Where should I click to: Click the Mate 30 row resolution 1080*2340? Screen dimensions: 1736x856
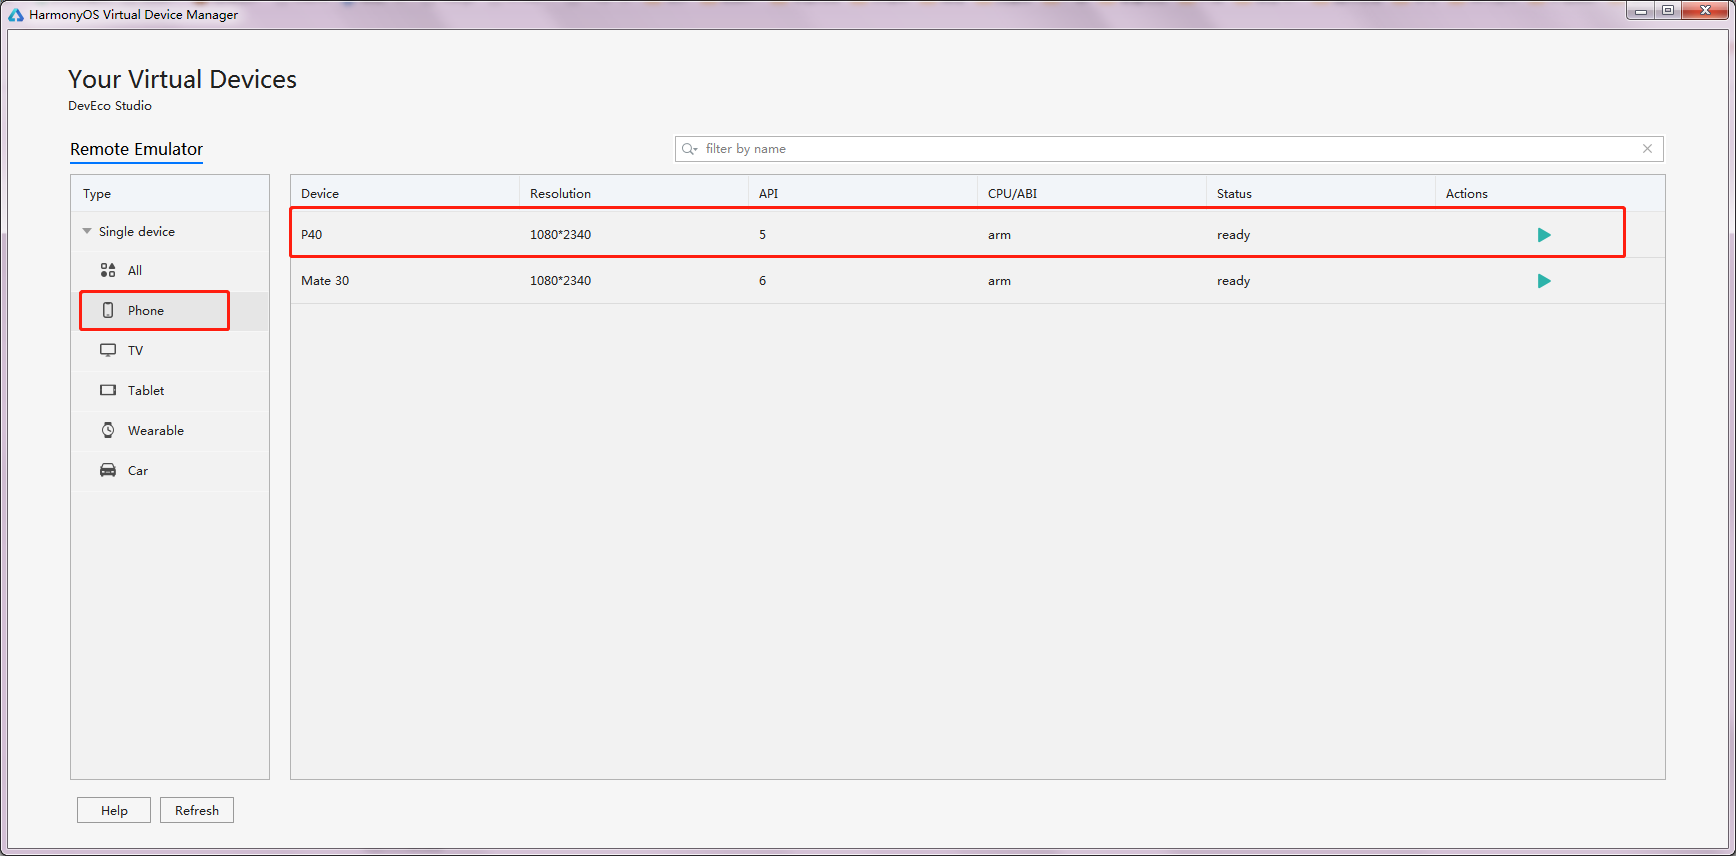[x=560, y=281]
